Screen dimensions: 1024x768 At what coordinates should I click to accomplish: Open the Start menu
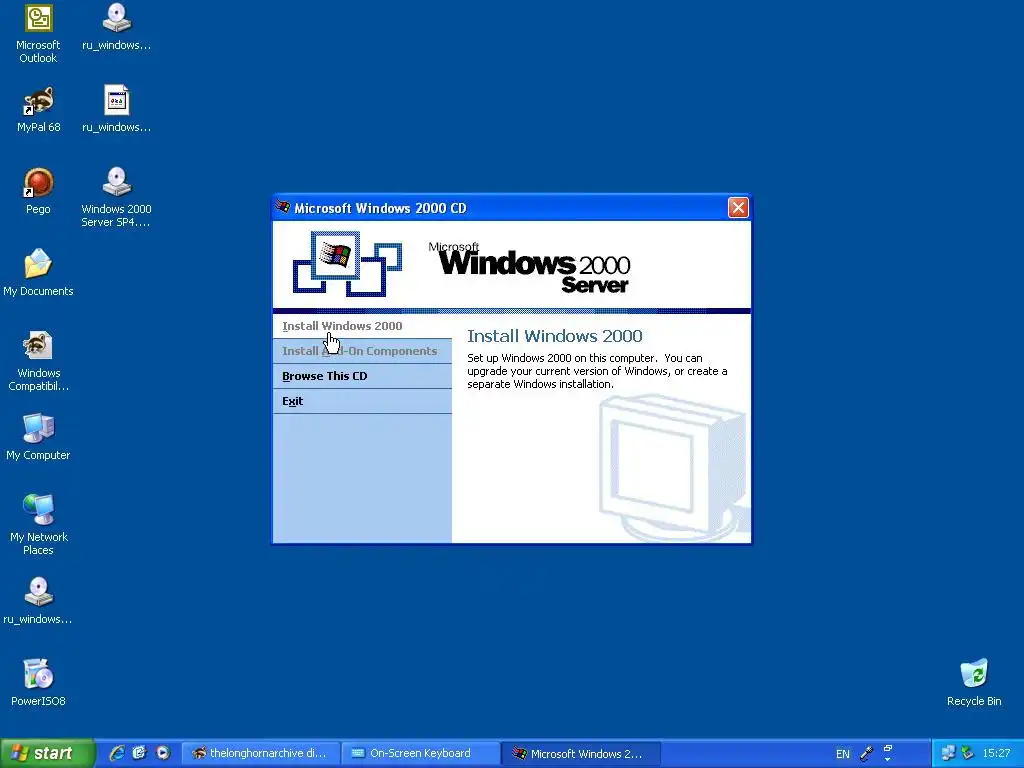coord(47,753)
